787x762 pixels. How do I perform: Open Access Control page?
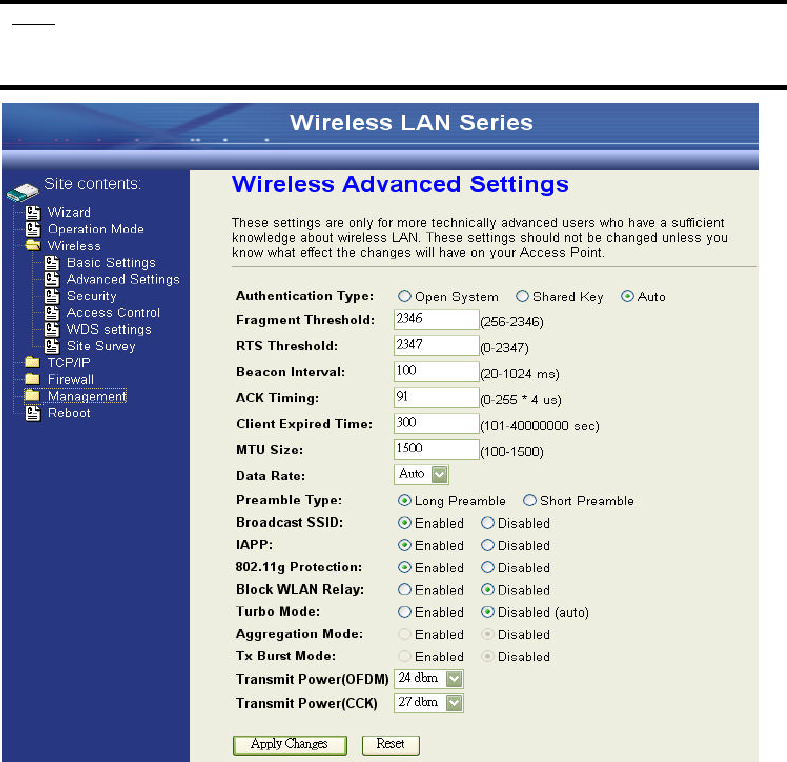coord(113,313)
